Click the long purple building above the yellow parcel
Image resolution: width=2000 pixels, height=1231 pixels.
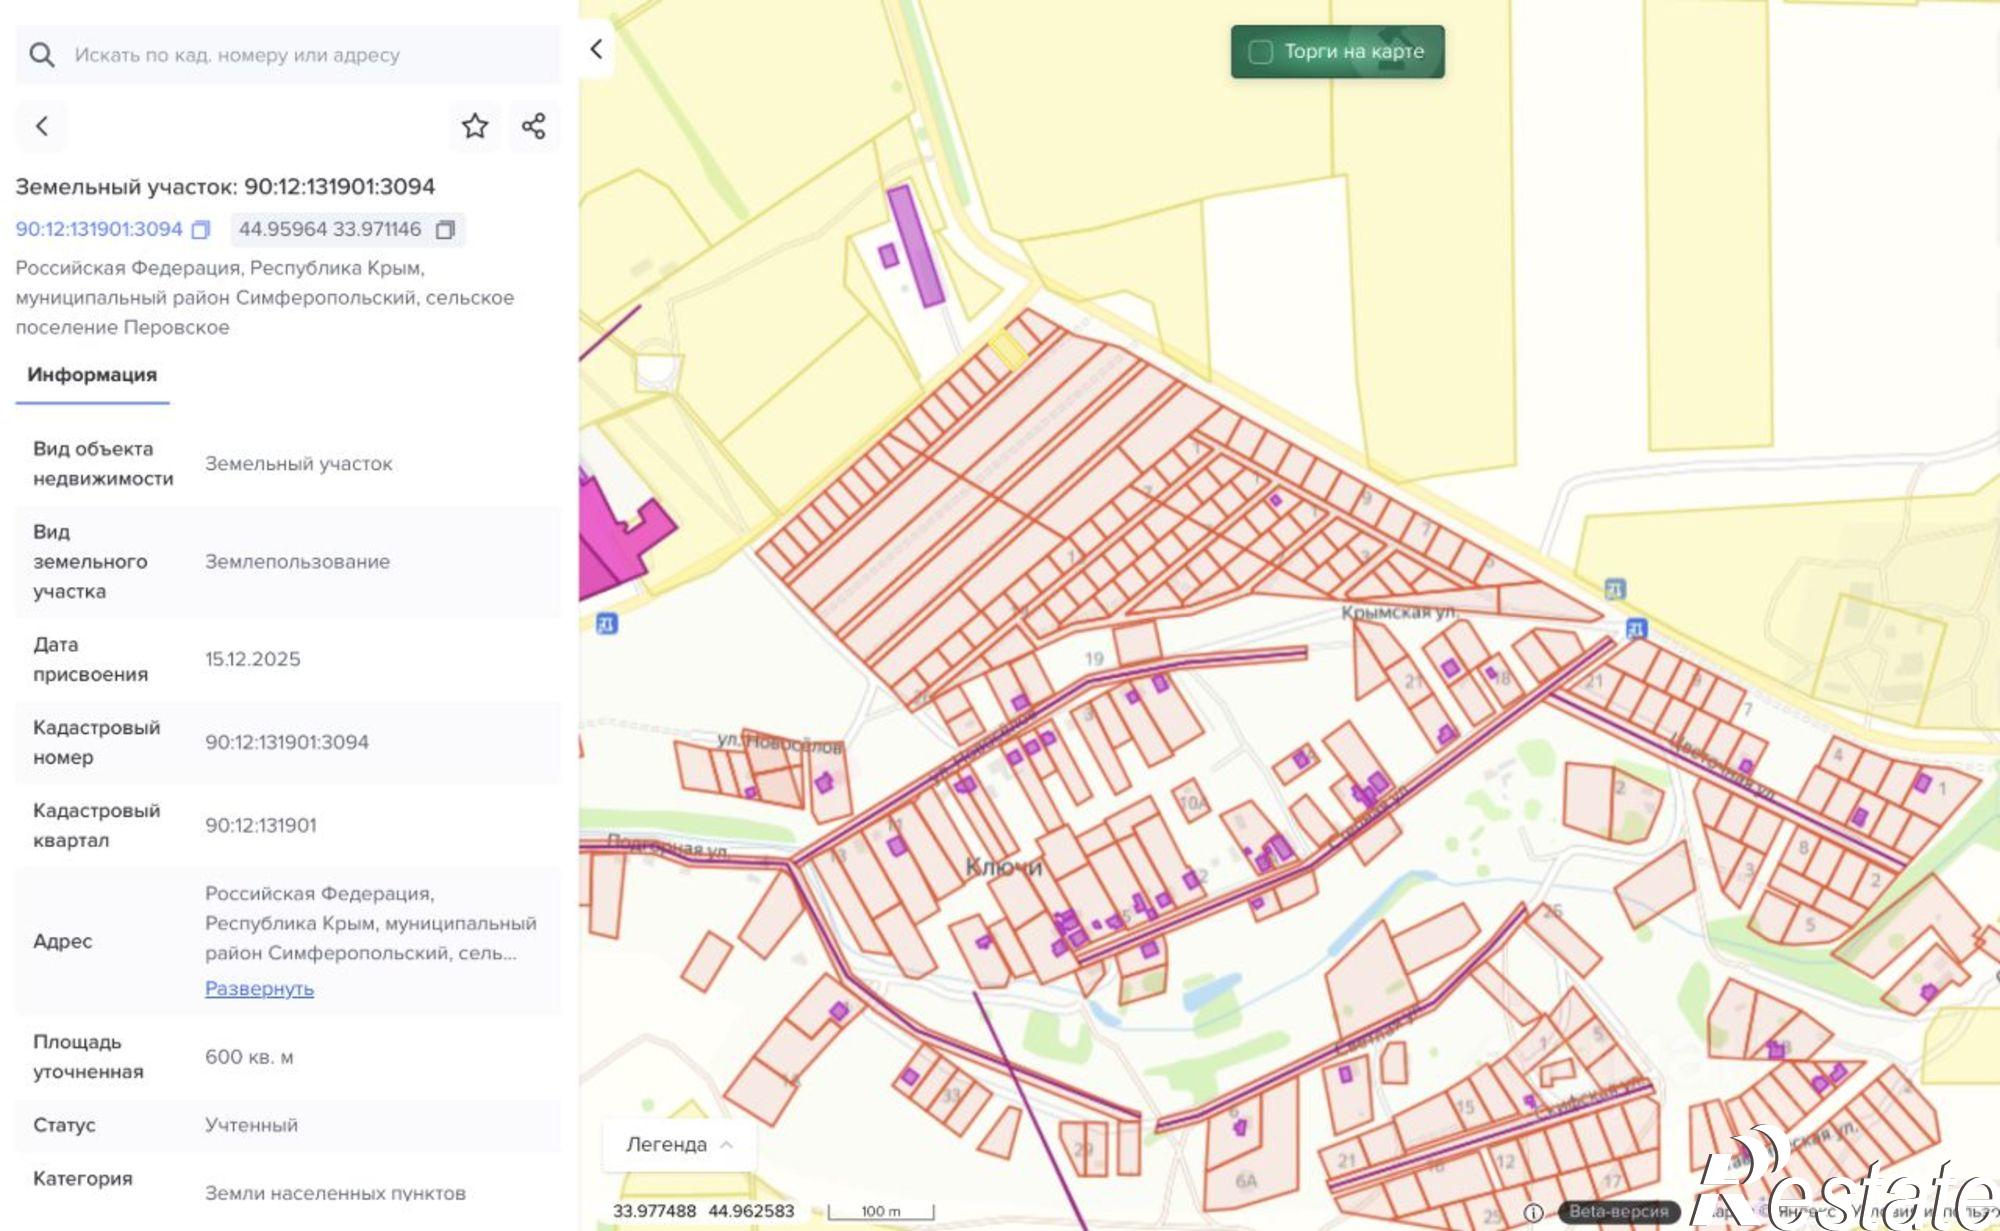pos(916,245)
